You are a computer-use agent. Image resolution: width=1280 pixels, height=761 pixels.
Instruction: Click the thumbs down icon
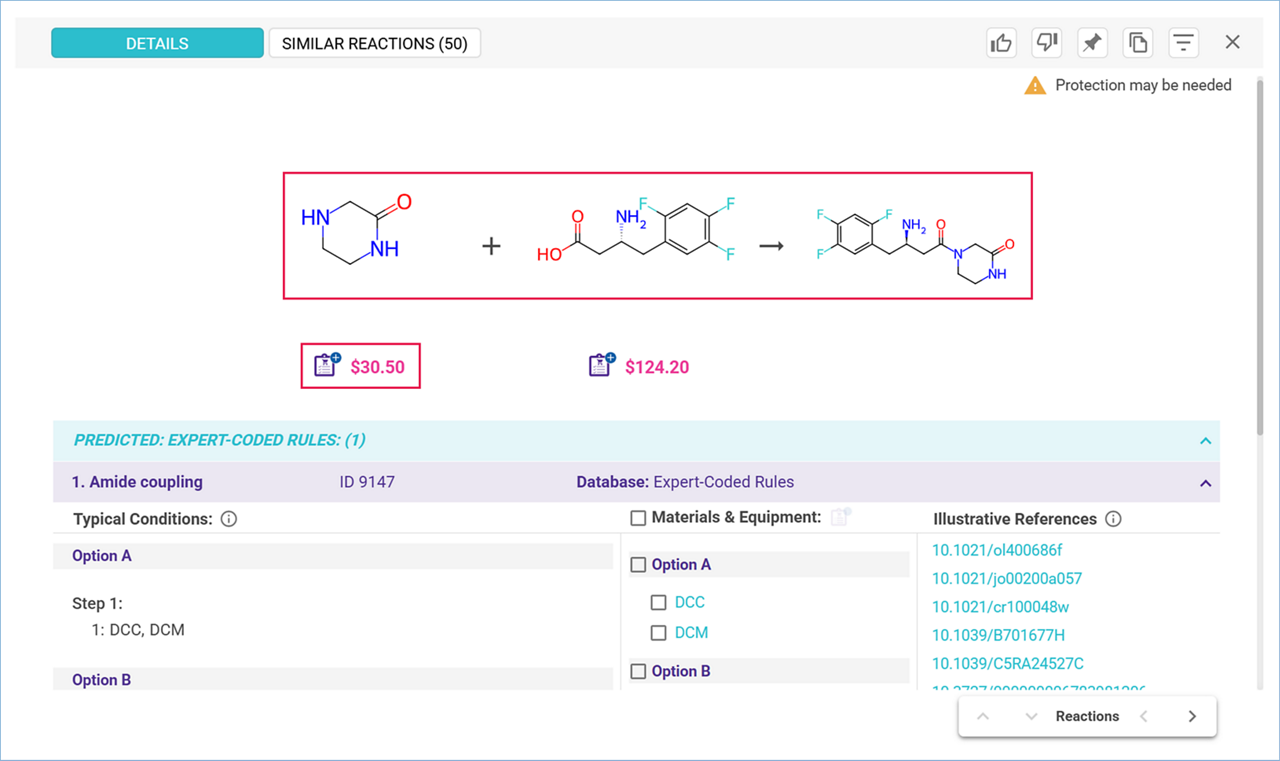[x=1046, y=42]
